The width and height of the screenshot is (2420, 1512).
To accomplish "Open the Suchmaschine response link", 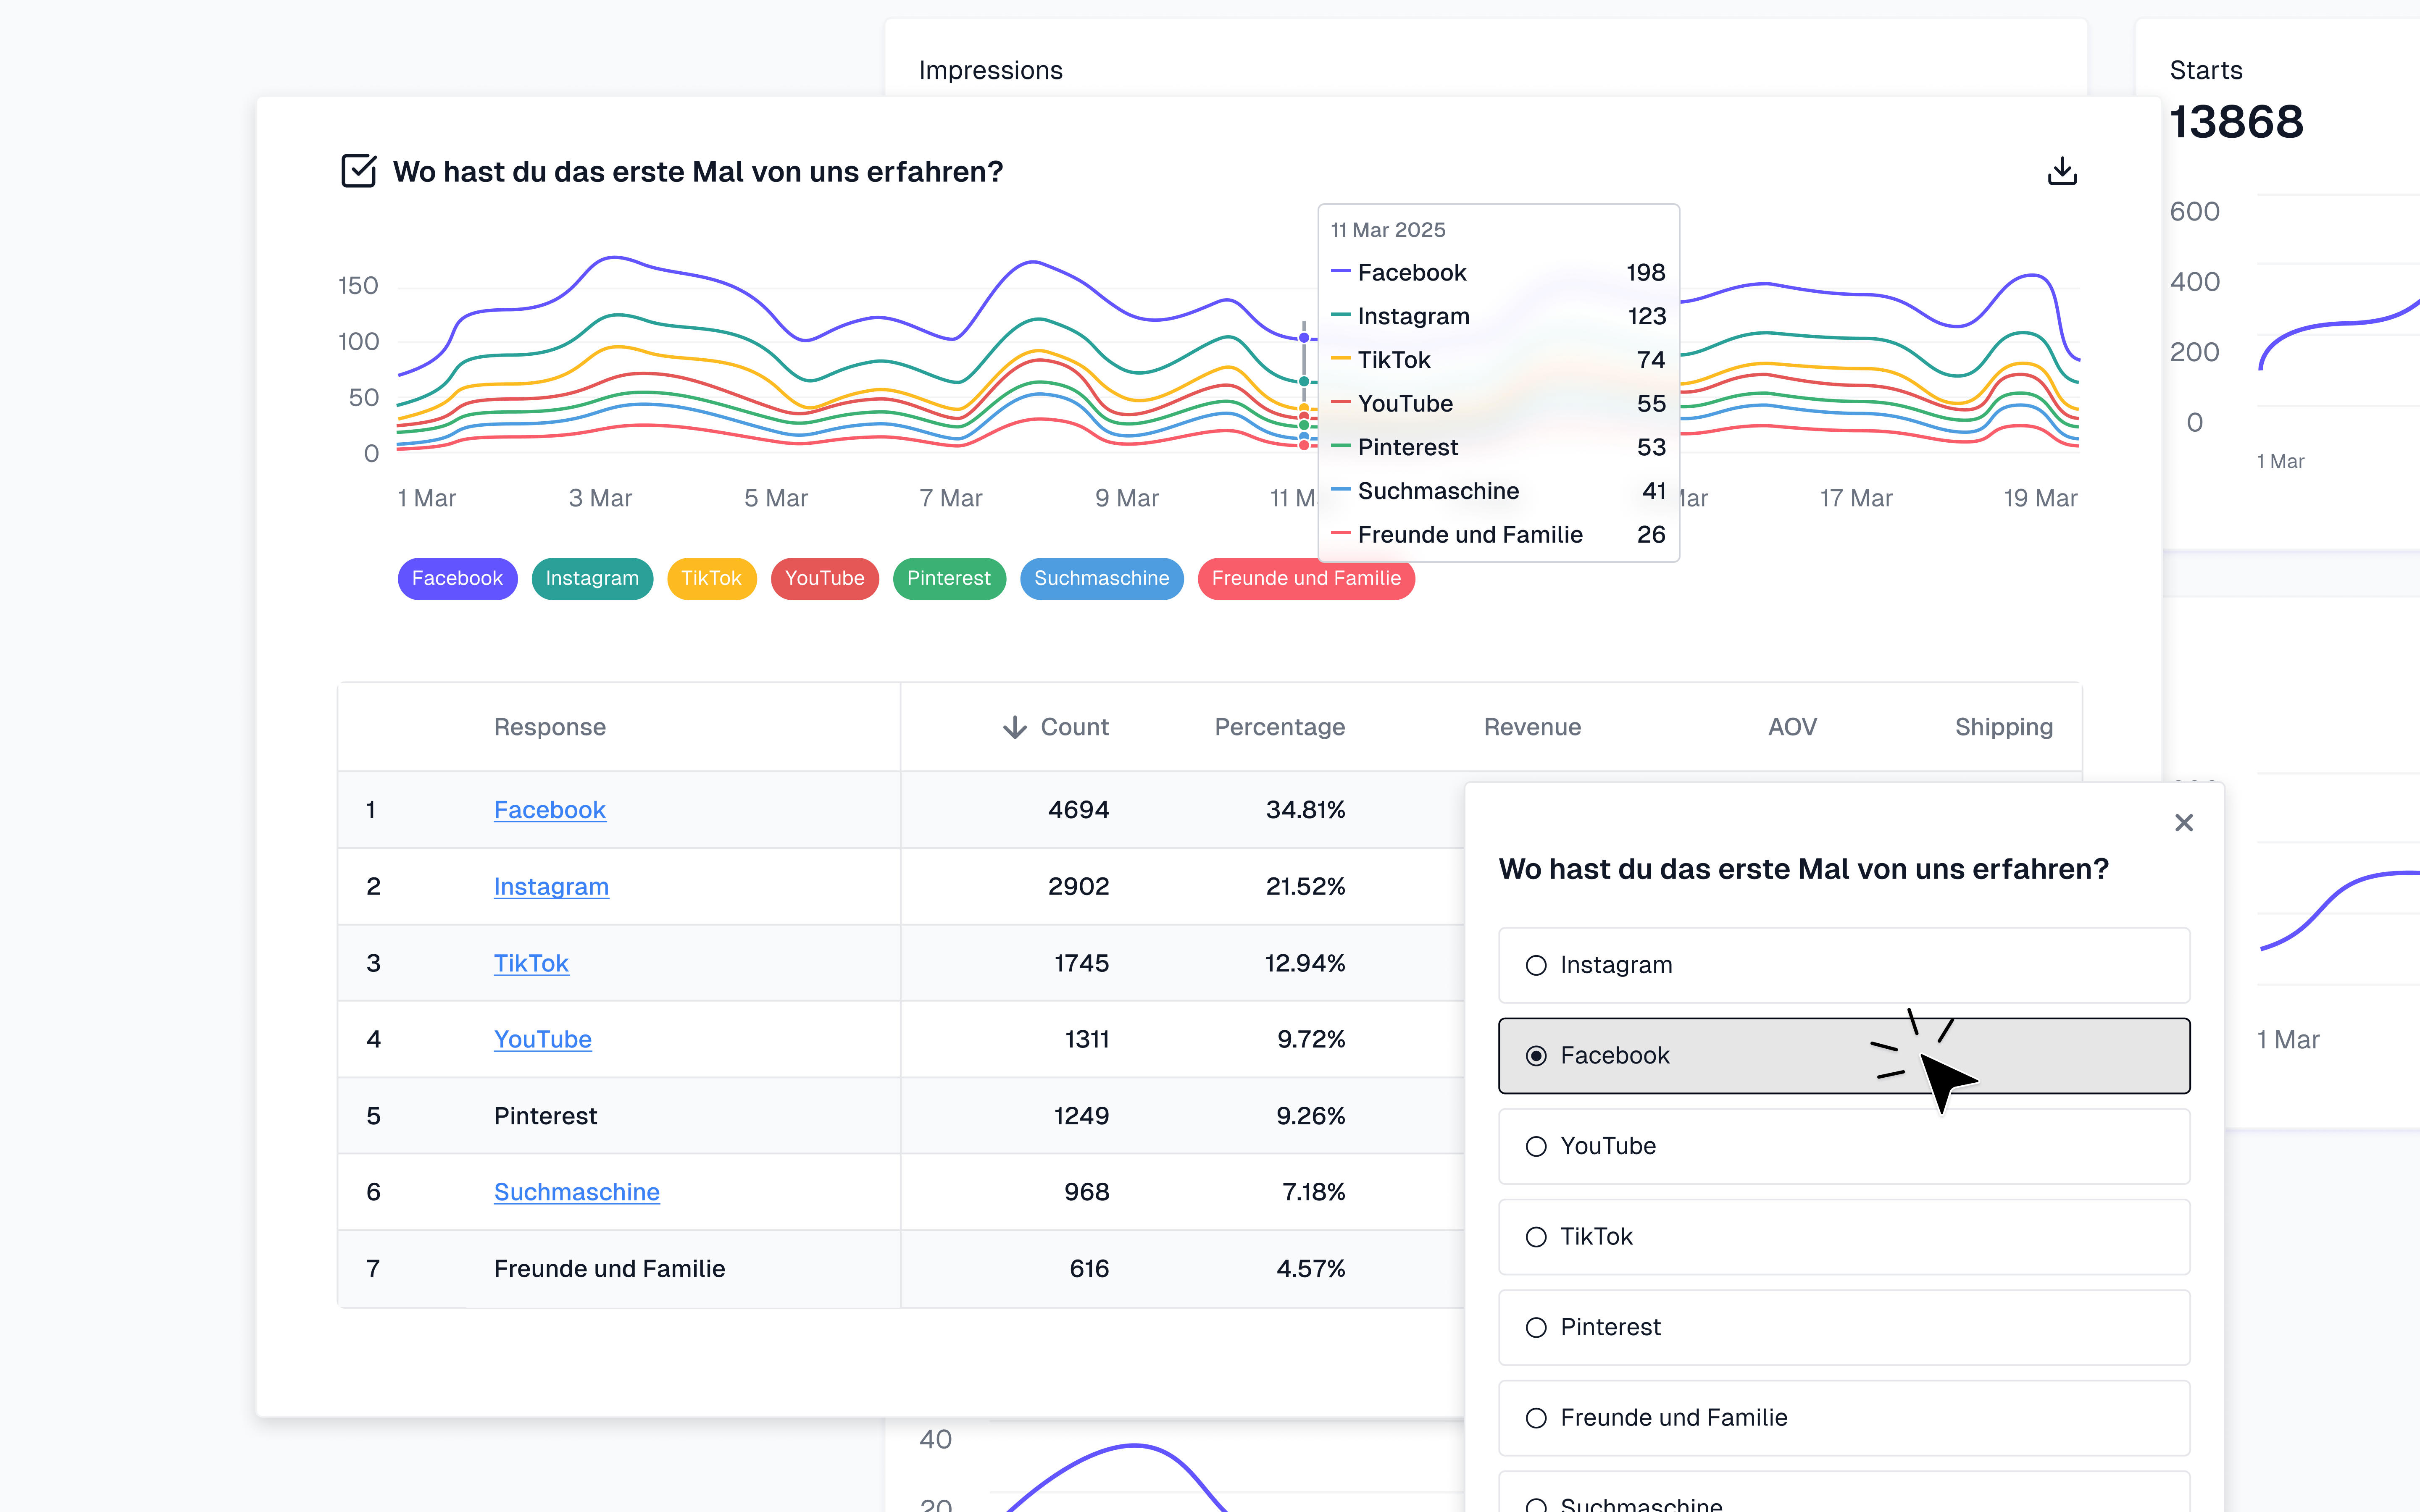I will tap(576, 1192).
